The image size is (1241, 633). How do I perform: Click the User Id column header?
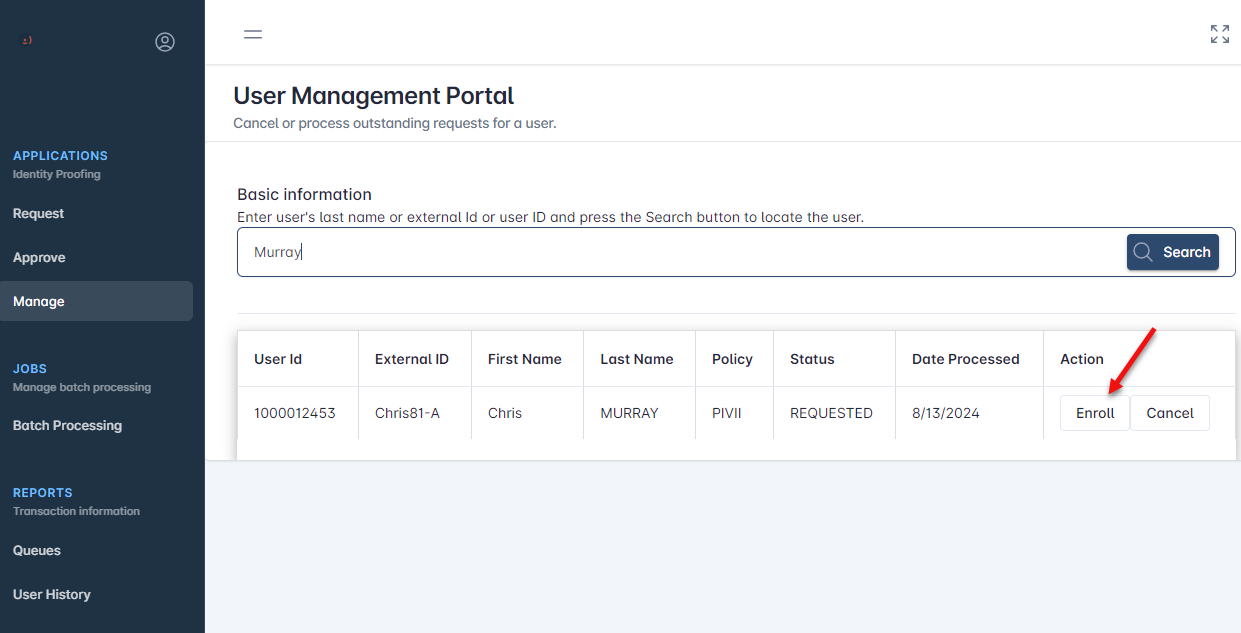278,359
